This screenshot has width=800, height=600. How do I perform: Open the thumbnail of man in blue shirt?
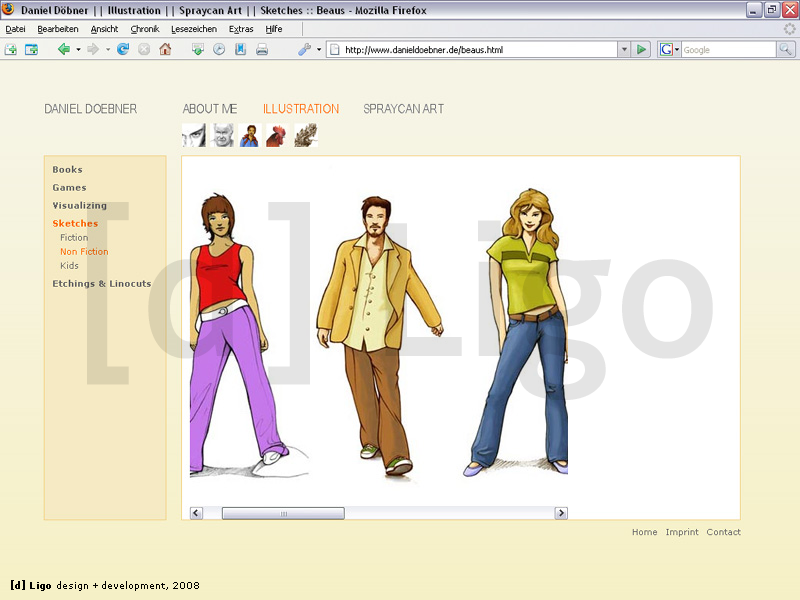250,135
